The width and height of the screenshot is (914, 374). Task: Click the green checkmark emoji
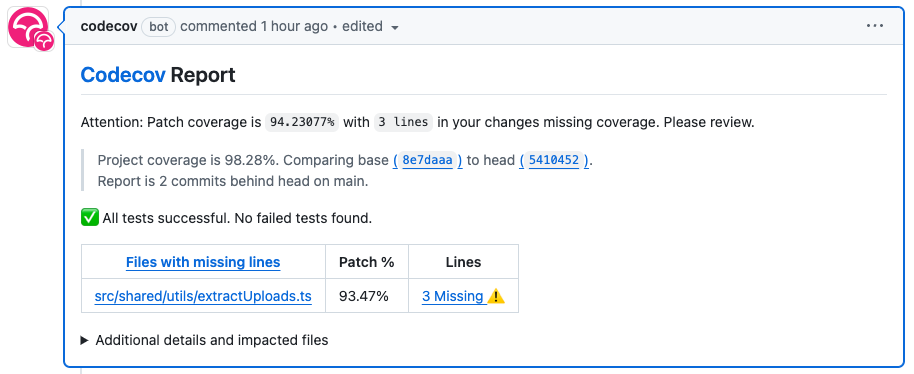point(90,218)
